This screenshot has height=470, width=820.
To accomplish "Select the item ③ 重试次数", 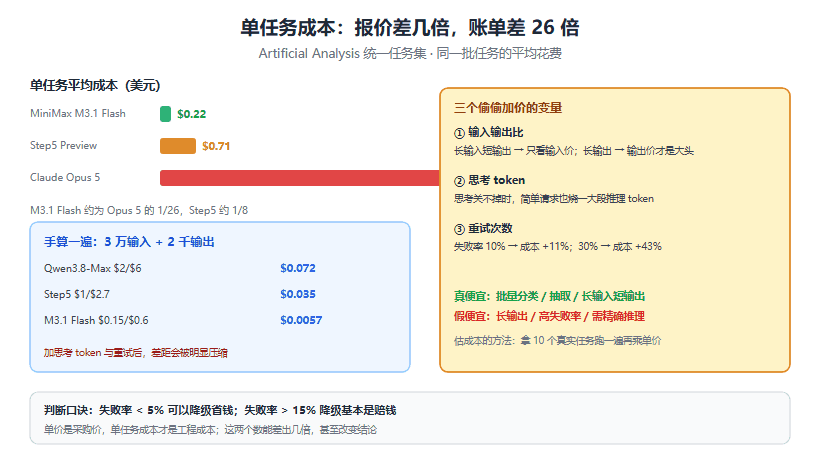I will tap(483, 228).
